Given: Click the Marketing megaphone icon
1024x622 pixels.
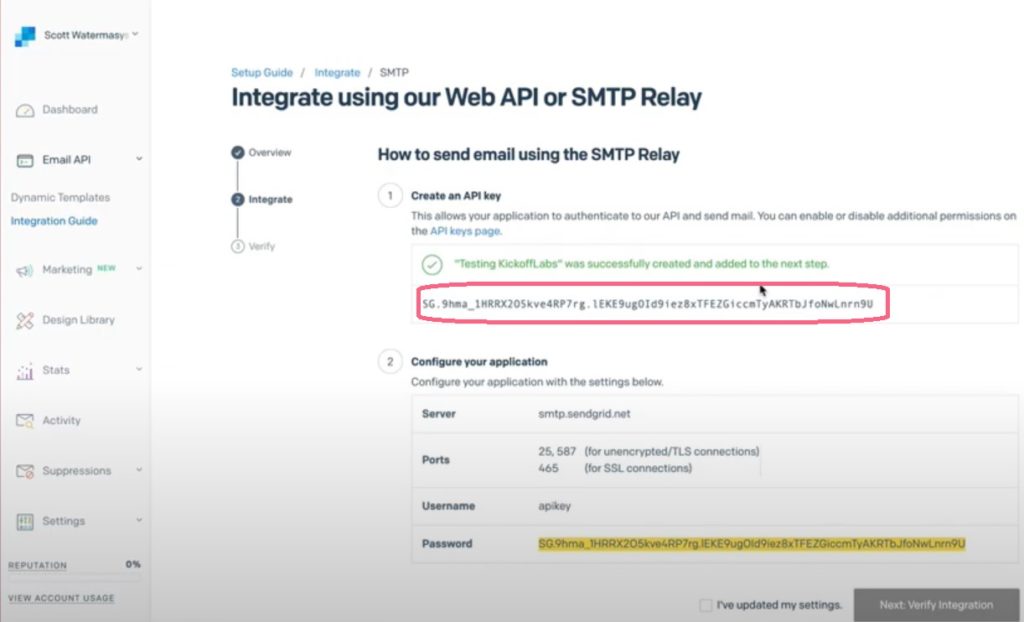Looking at the screenshot, I should pos(25,270).
